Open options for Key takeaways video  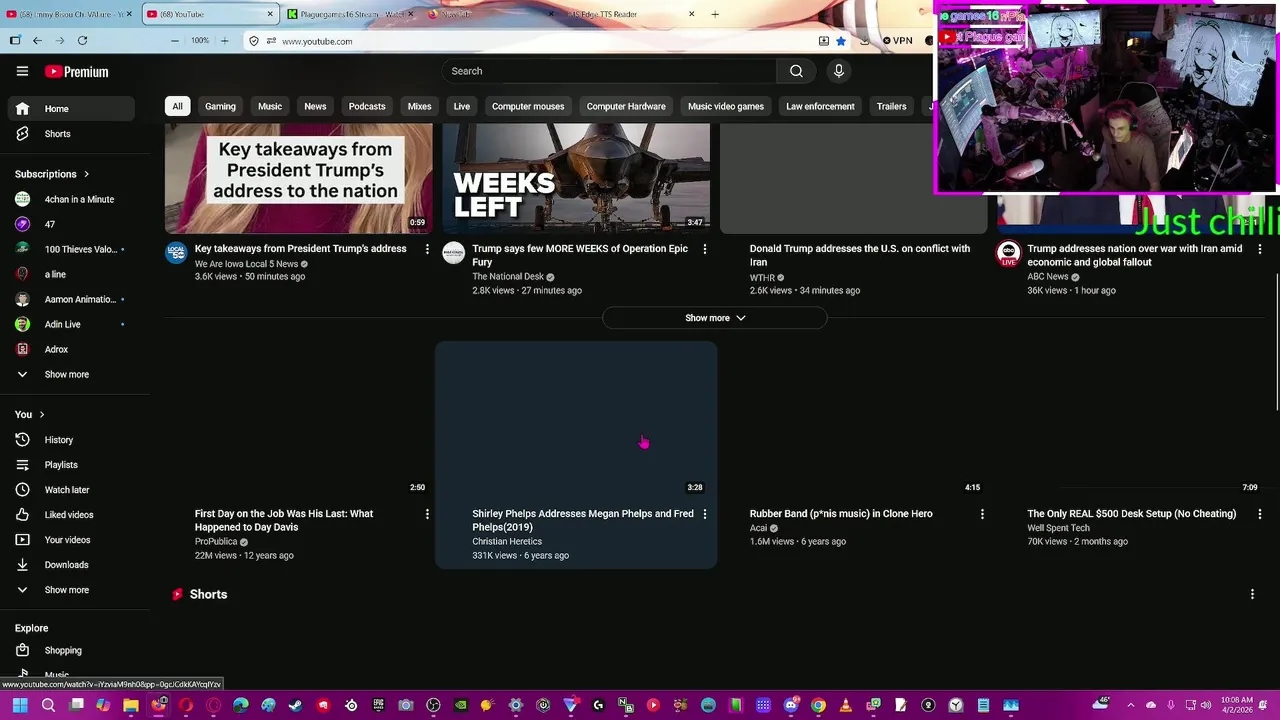pos(427,249)
